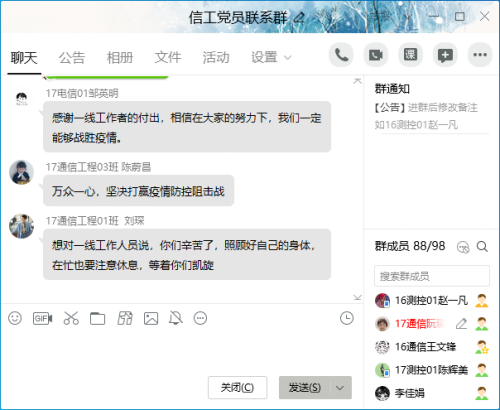Viewport: 500px width, 410px height.
Task: Start a group video call
Action: click(x=376, y=55)
